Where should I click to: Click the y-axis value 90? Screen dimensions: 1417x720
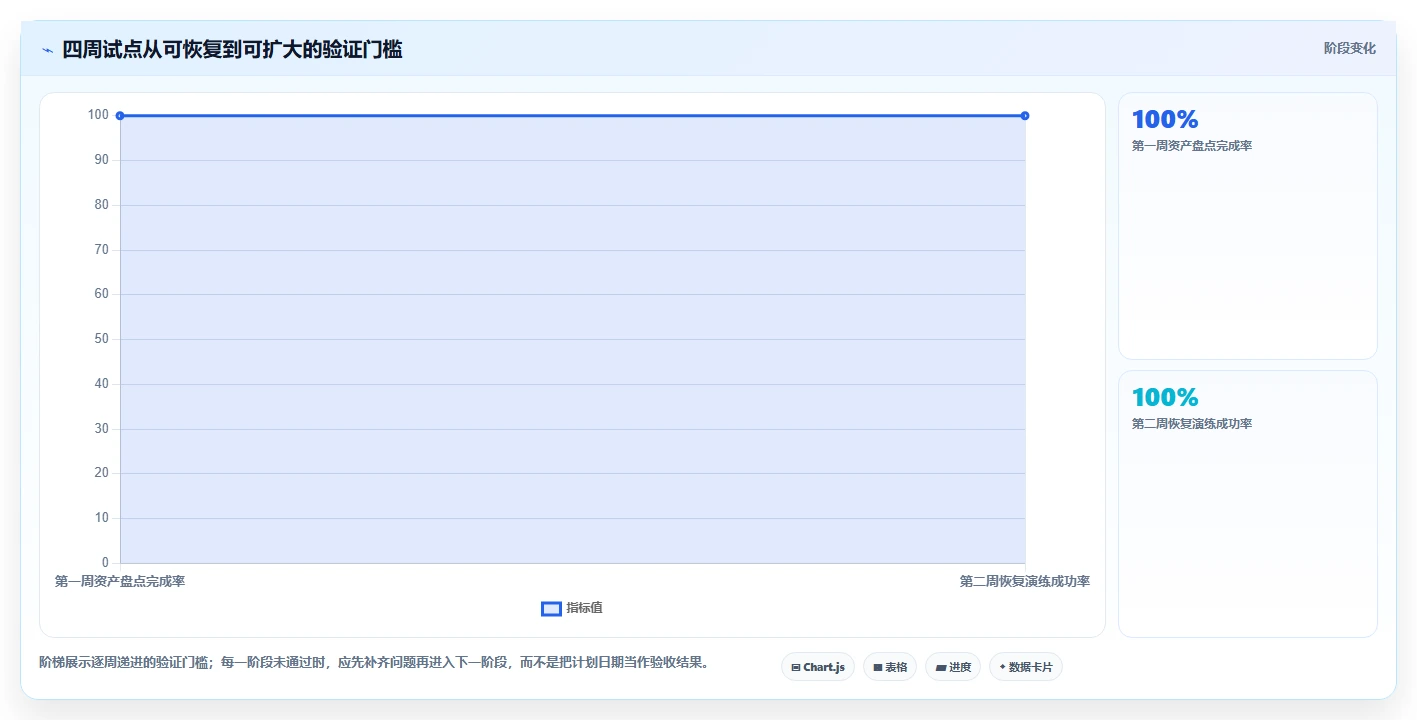(x=101, y=159)
